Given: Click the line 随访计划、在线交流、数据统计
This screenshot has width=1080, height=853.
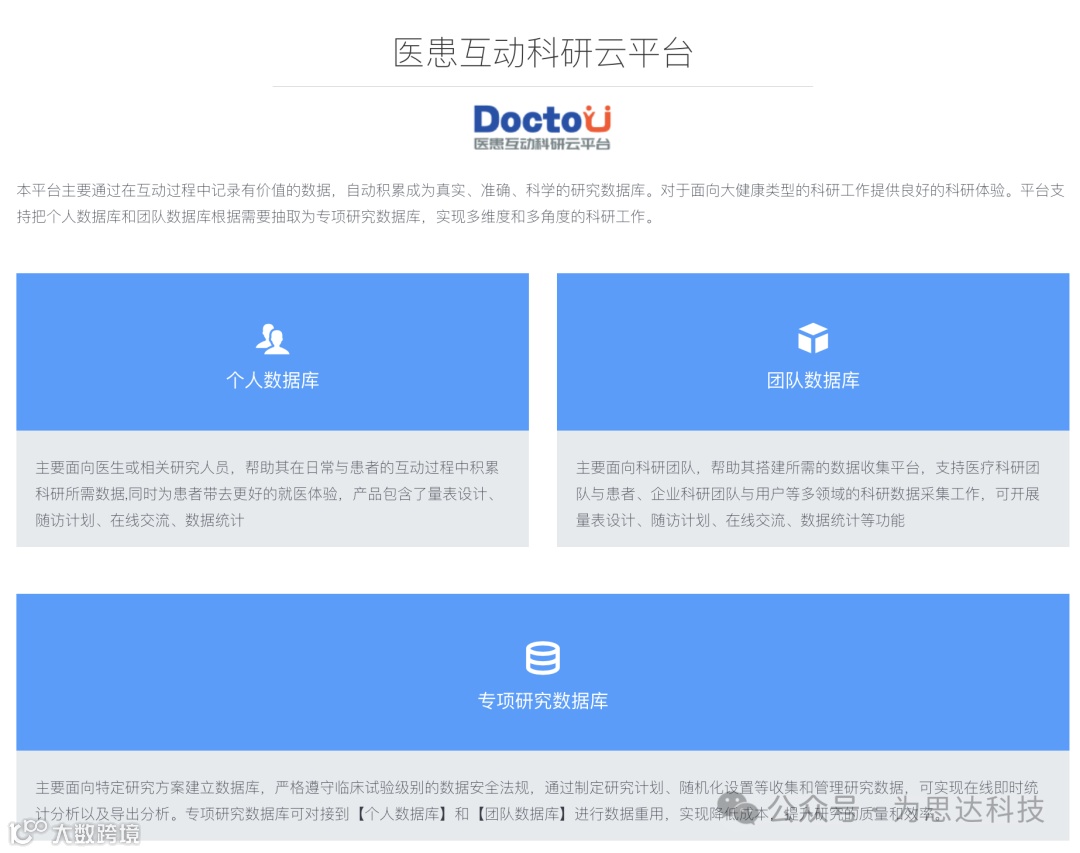Looking at the screenshot, I should pos(140,520).
